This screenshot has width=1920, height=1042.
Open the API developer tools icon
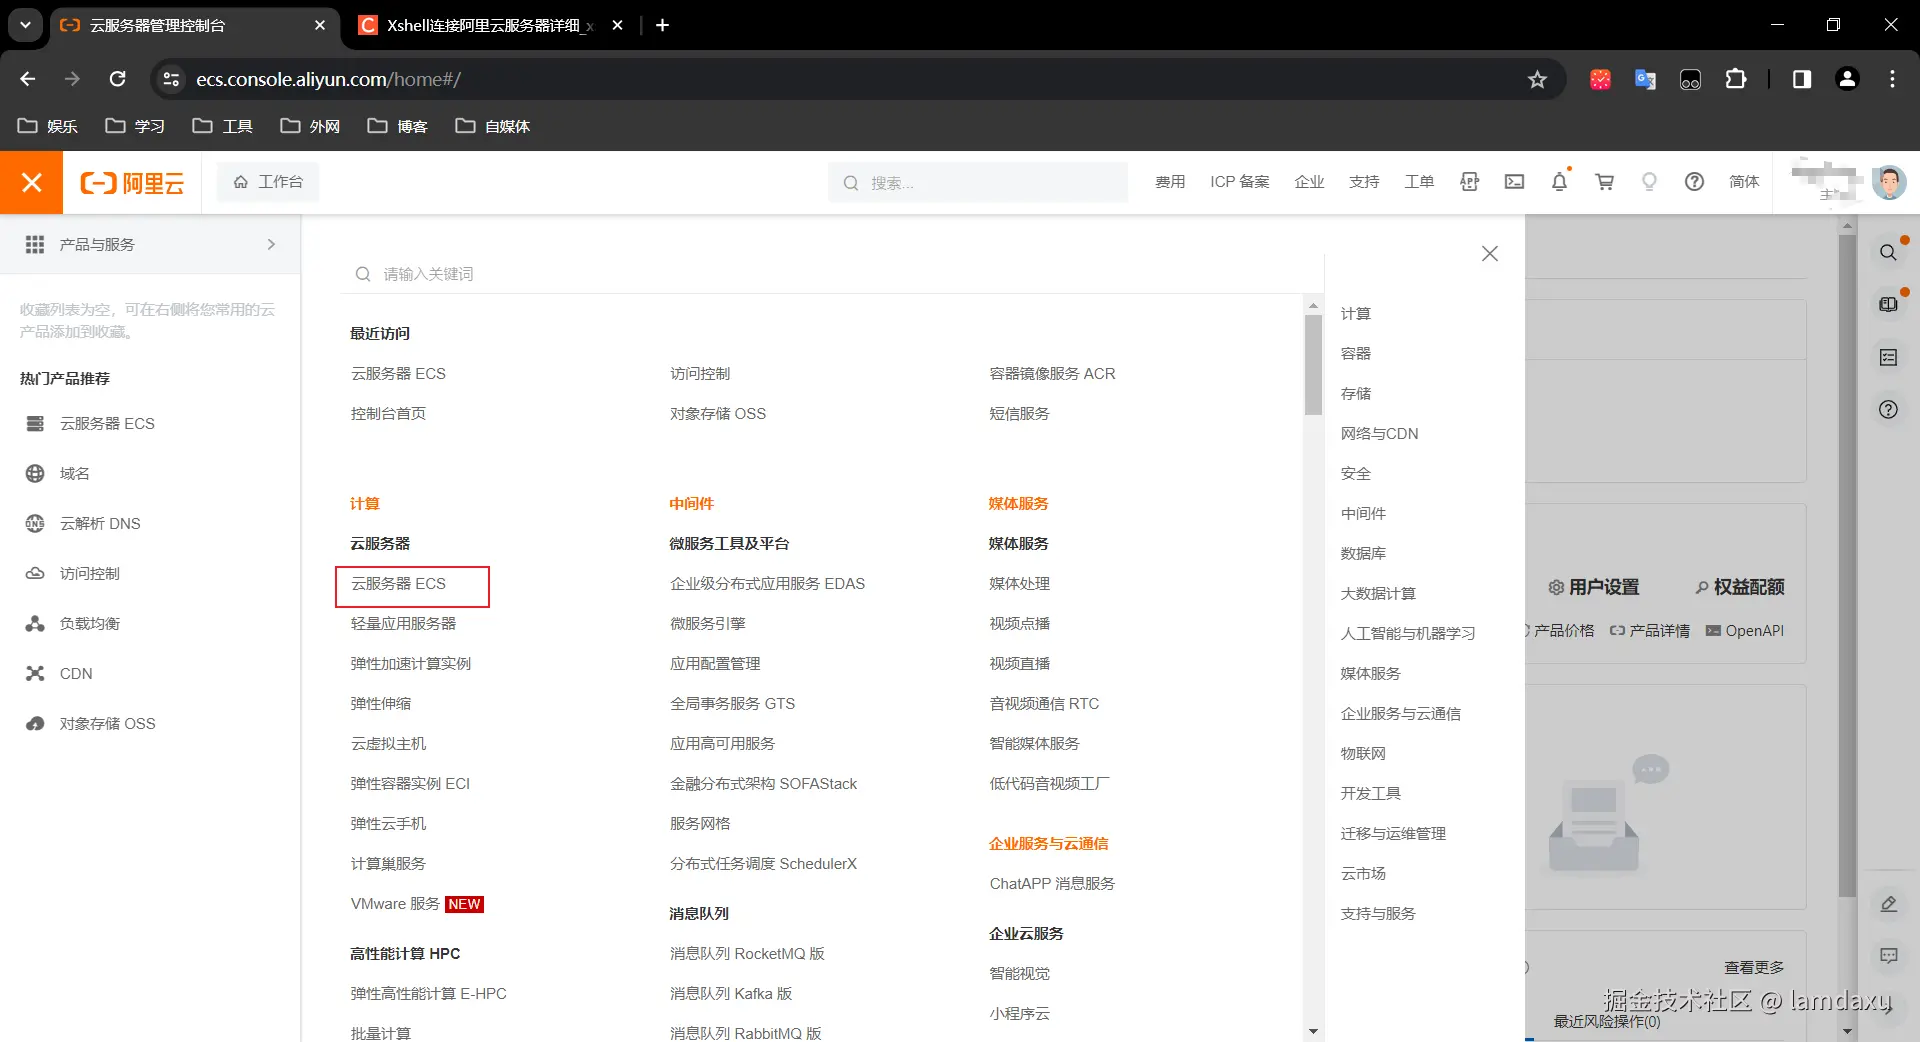point(1469,182)
